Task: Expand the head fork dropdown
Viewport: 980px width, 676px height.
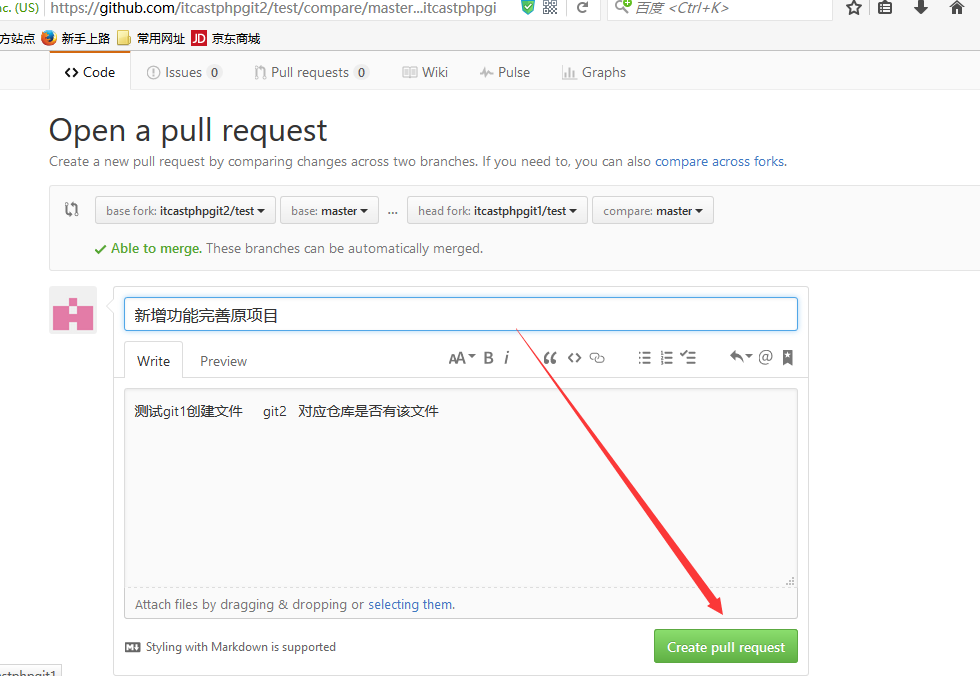Action: pos(497,211)
